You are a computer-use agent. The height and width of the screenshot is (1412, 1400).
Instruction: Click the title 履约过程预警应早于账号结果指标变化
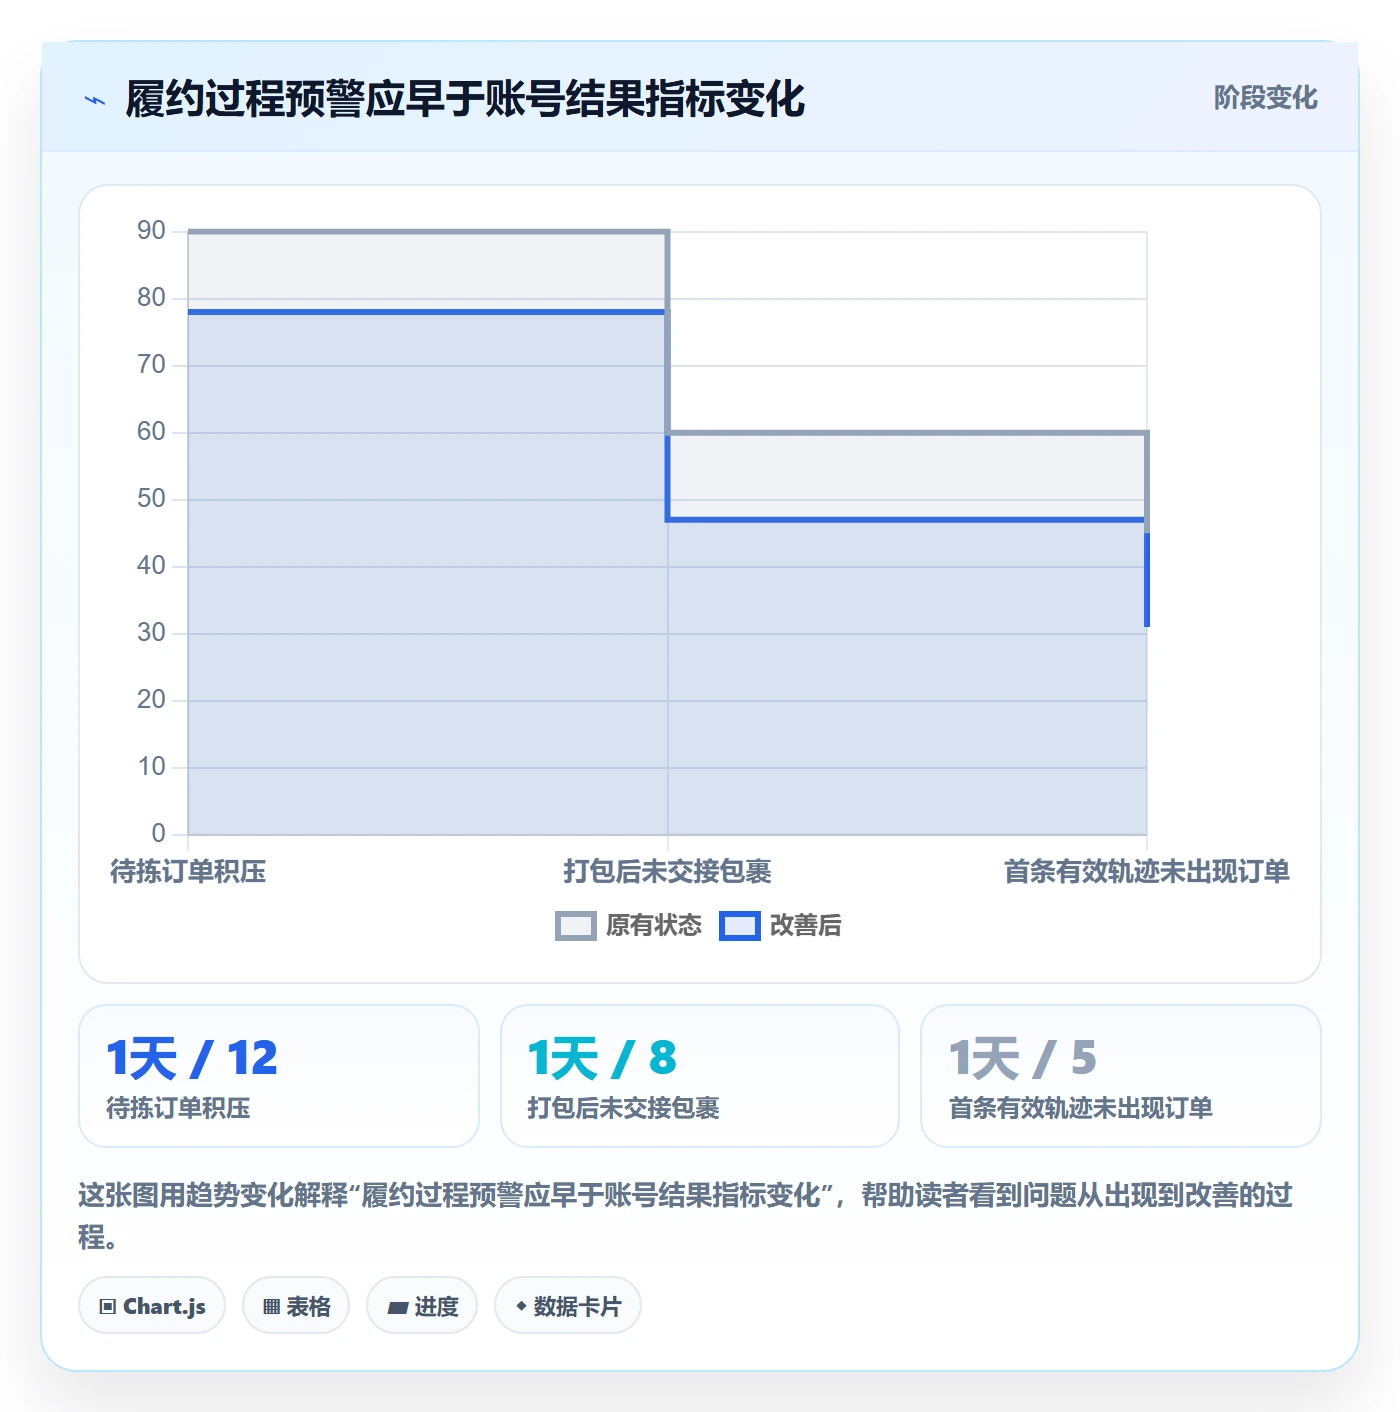coord(465,99)
